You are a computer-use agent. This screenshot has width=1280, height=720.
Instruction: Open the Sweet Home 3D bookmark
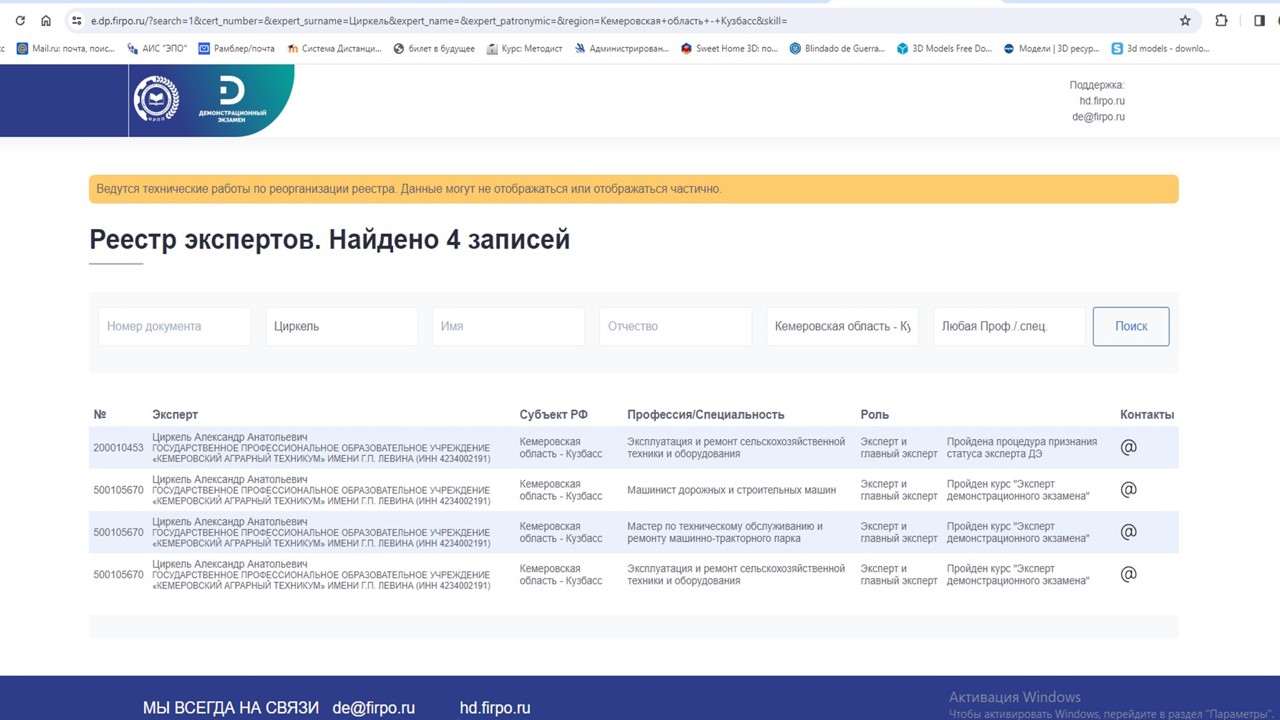click(x=729, y=48)
